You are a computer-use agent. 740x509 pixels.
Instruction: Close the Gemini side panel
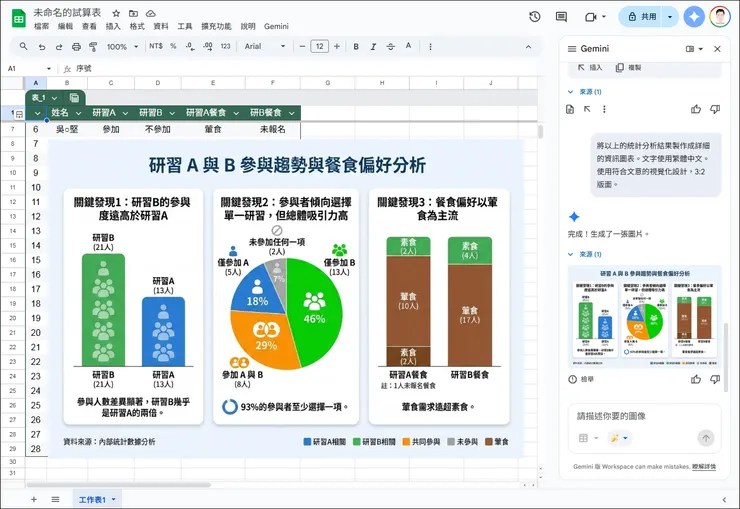pyautogui.click(x=717, y=49)
